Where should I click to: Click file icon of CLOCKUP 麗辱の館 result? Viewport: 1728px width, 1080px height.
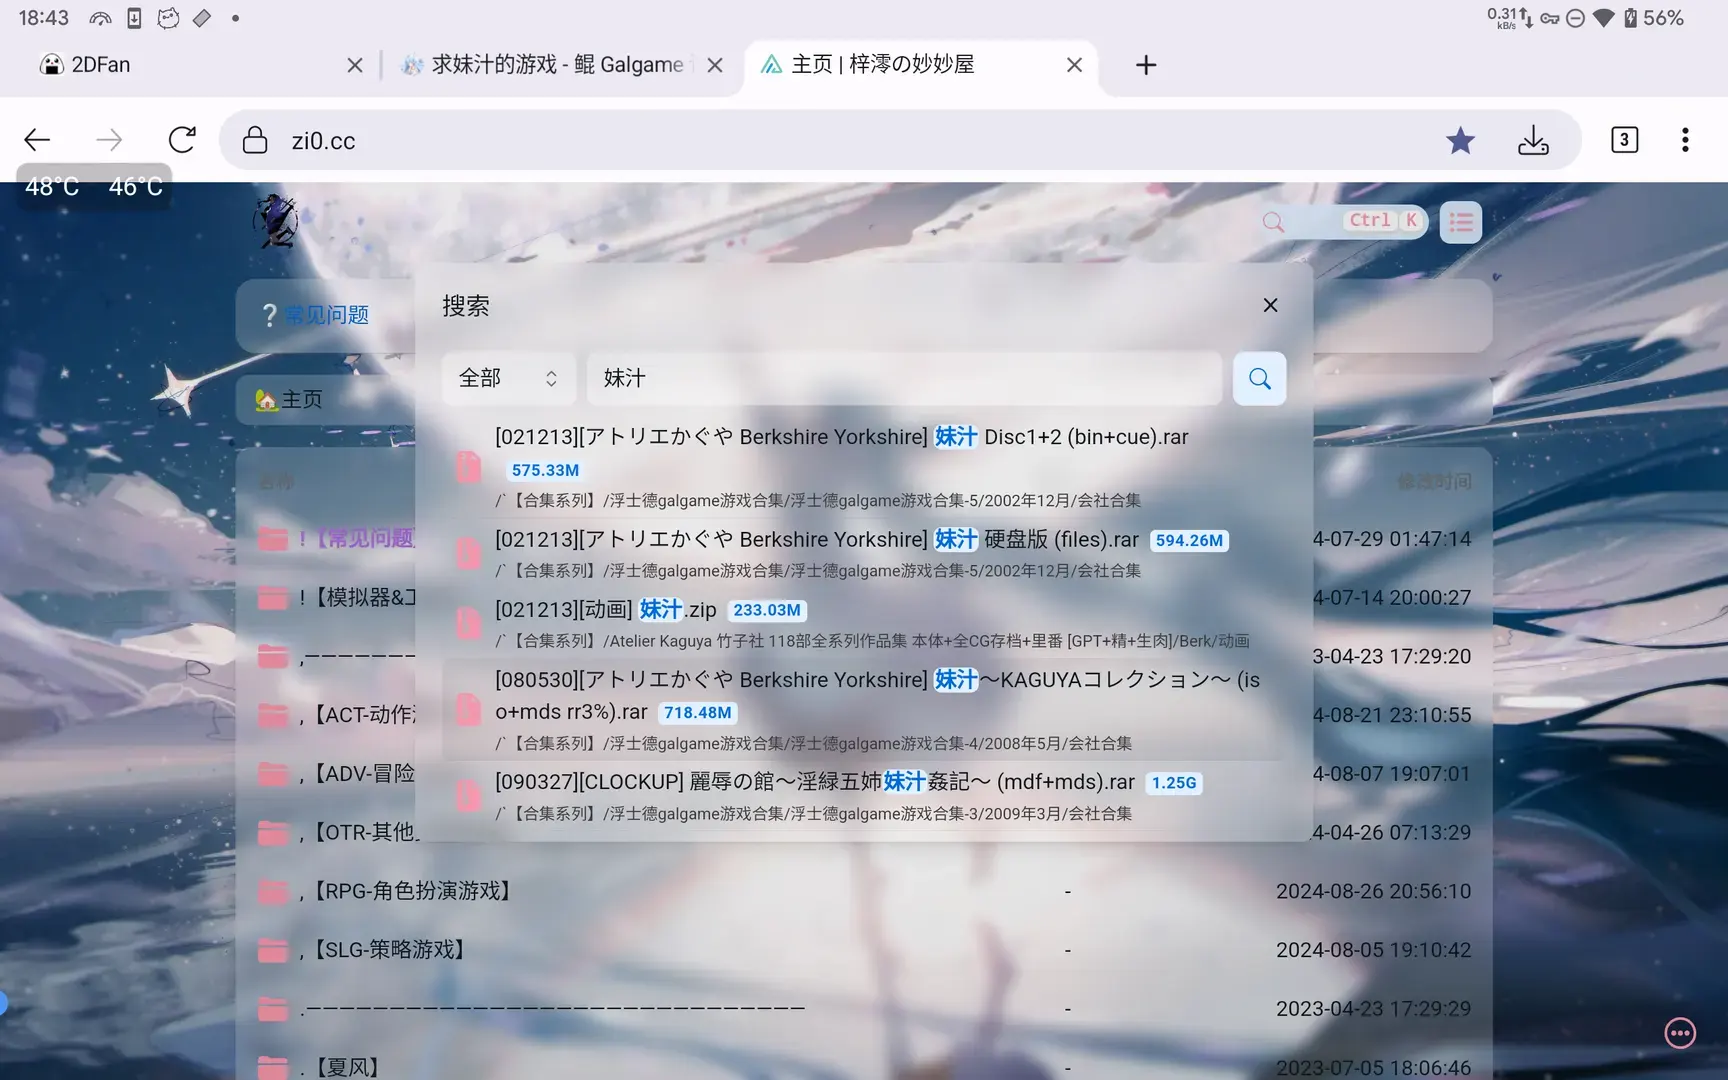[x=468, y=796]
